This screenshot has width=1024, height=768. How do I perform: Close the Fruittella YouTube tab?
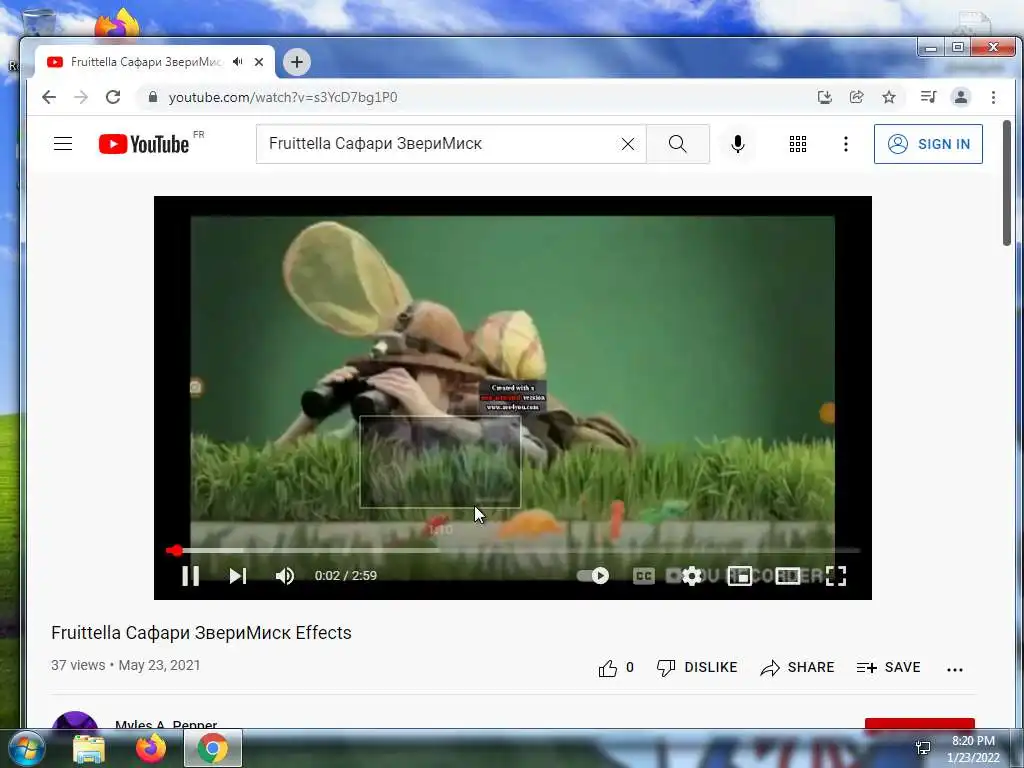[x=259, y=62]
